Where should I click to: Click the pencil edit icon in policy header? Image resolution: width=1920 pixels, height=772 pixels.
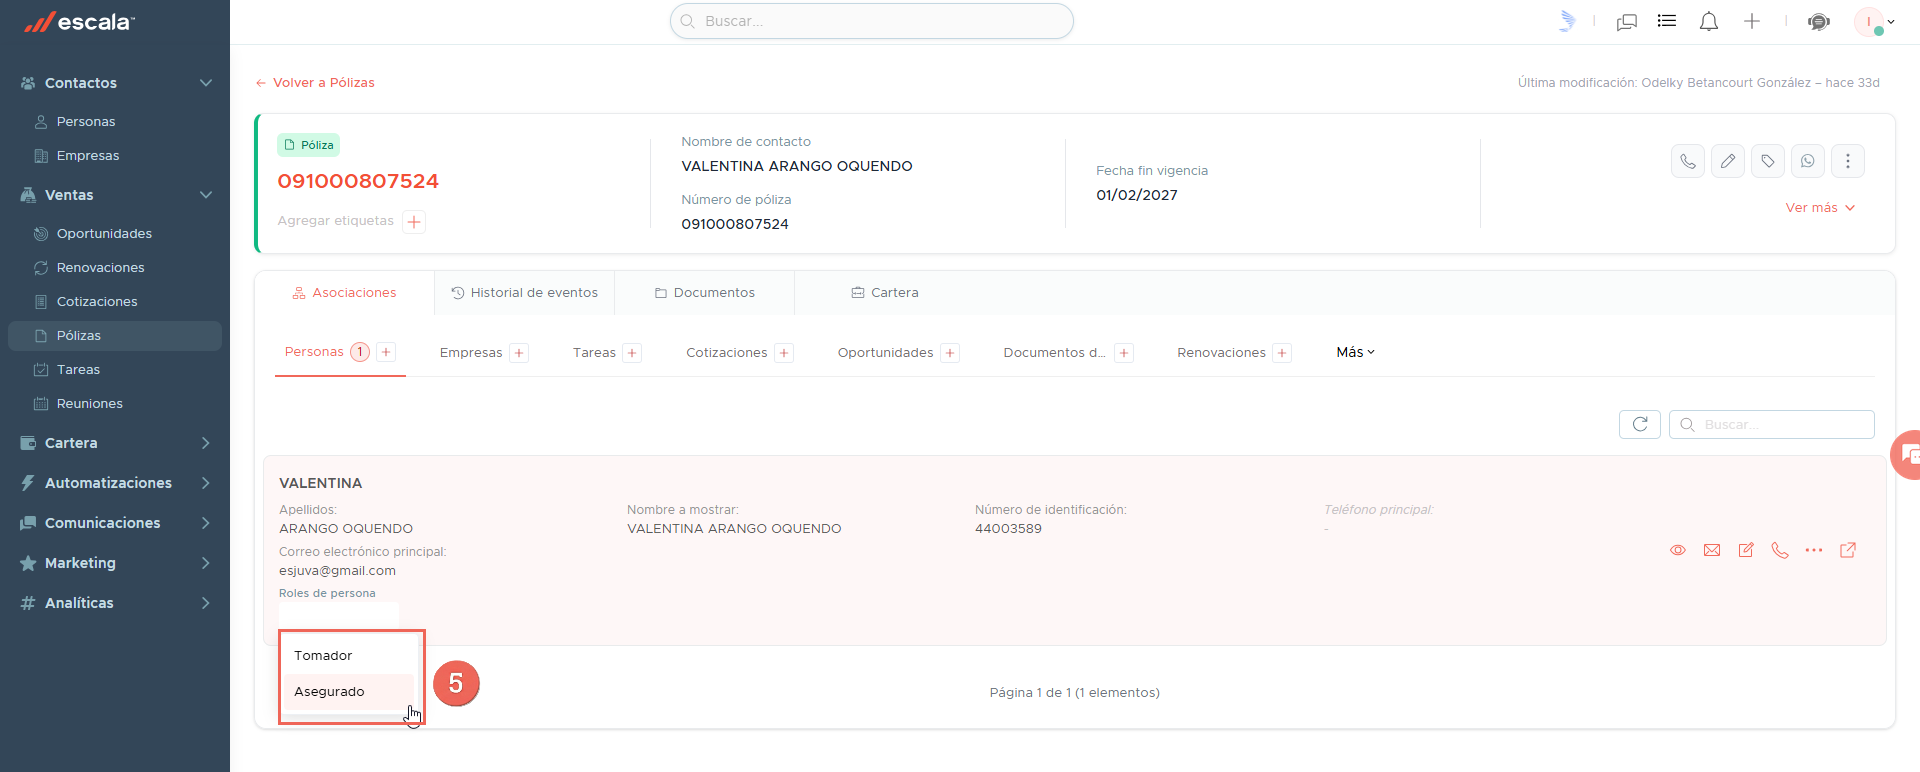(x=1728, y=161)
